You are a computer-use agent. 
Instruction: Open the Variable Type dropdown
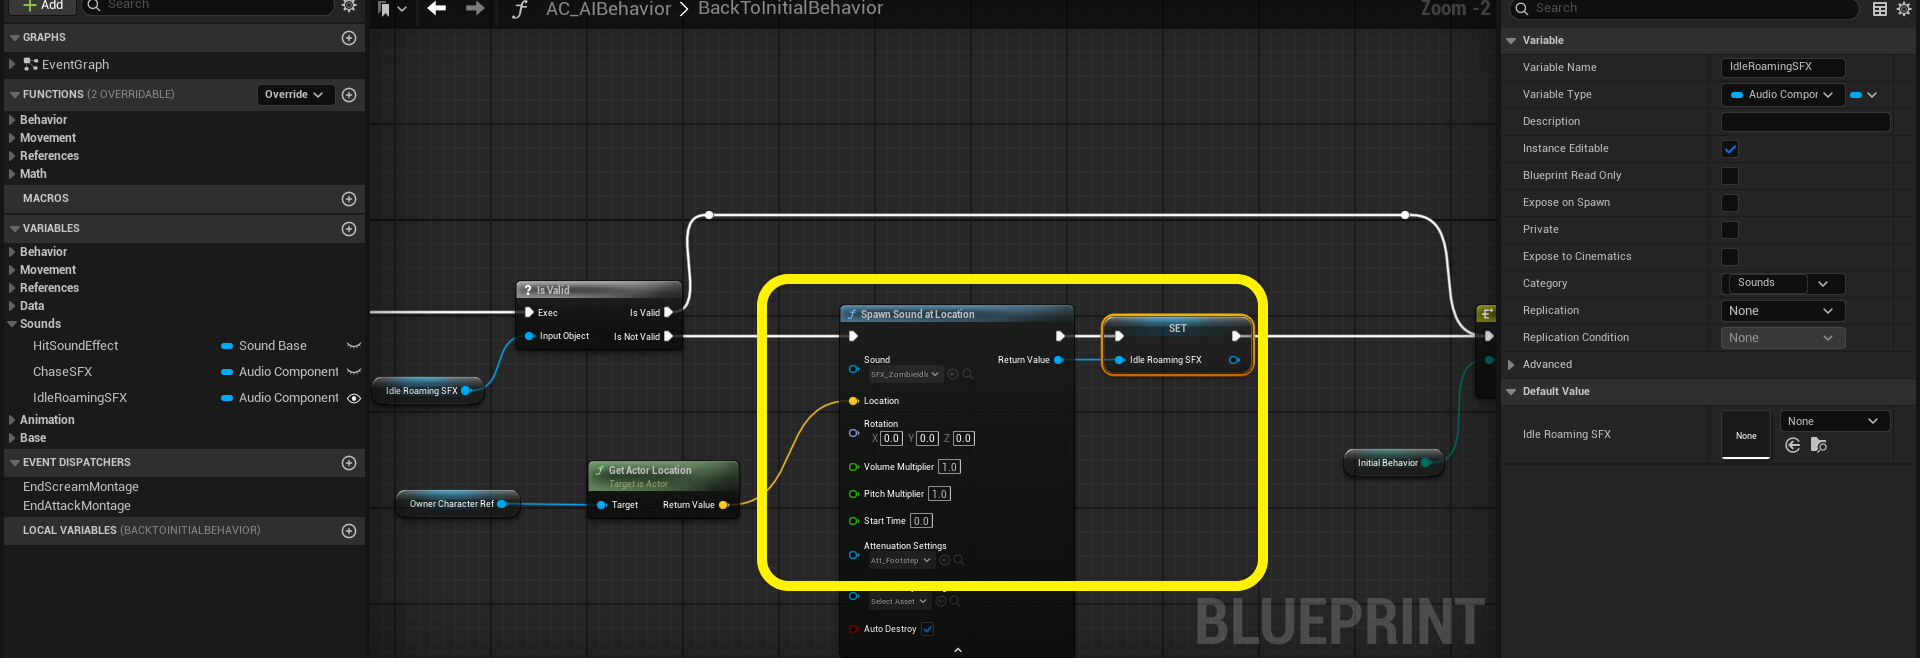(1783, 95)
